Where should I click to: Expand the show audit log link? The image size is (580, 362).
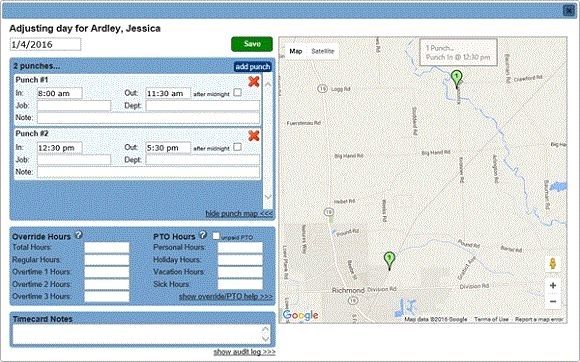[x=245, y=352]
